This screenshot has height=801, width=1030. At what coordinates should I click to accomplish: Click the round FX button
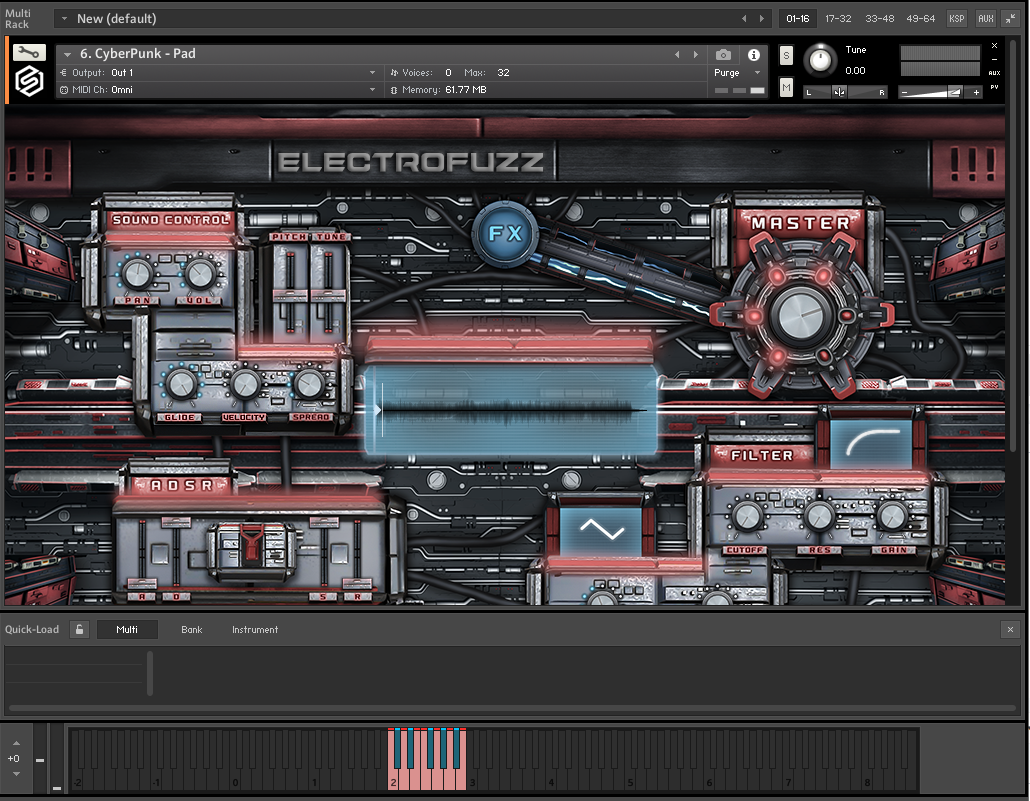[x=505, y=234]
